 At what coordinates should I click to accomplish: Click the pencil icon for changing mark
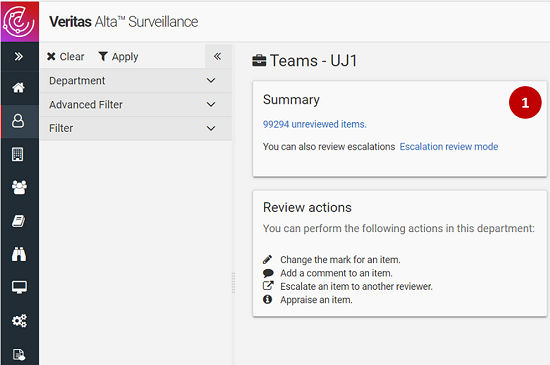pos(267,259)
